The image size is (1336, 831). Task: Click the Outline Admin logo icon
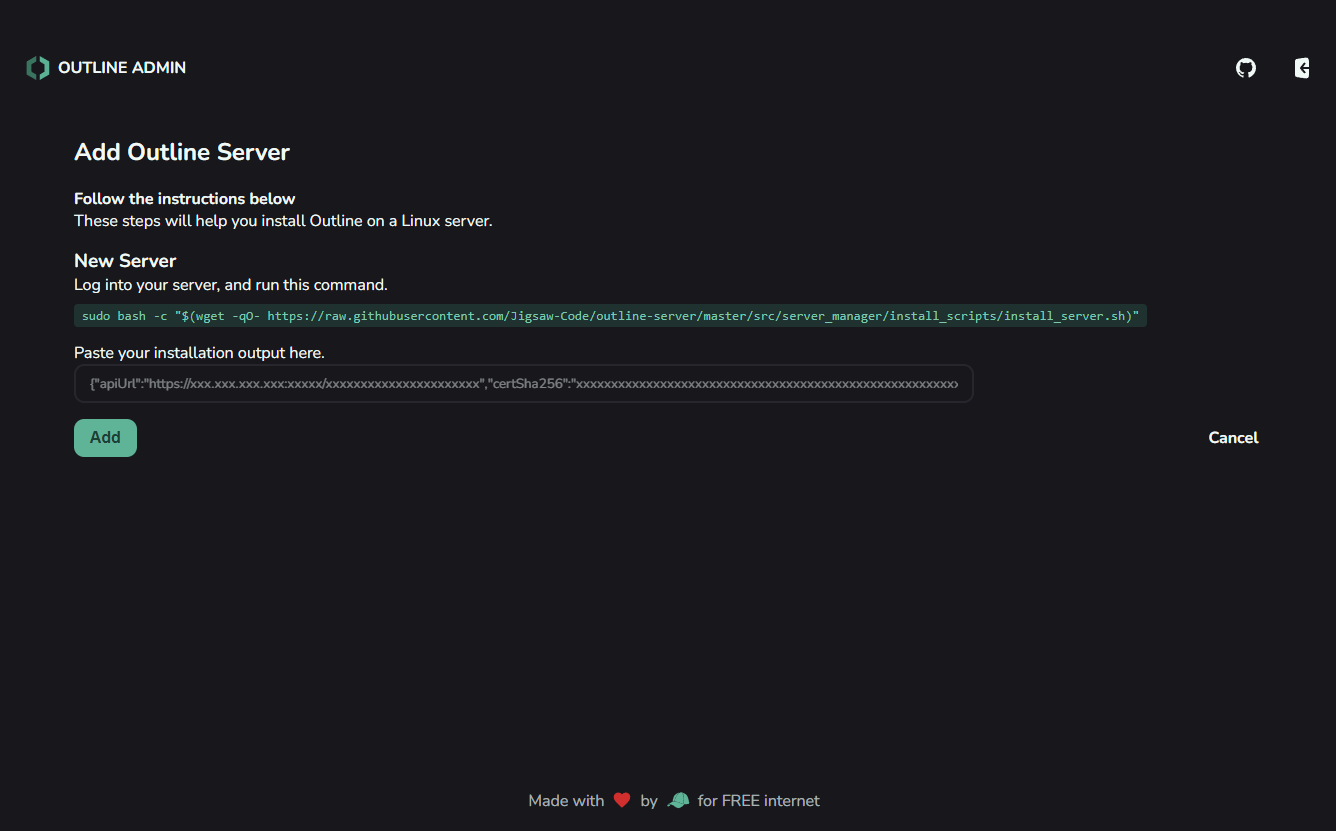point(38,68)
